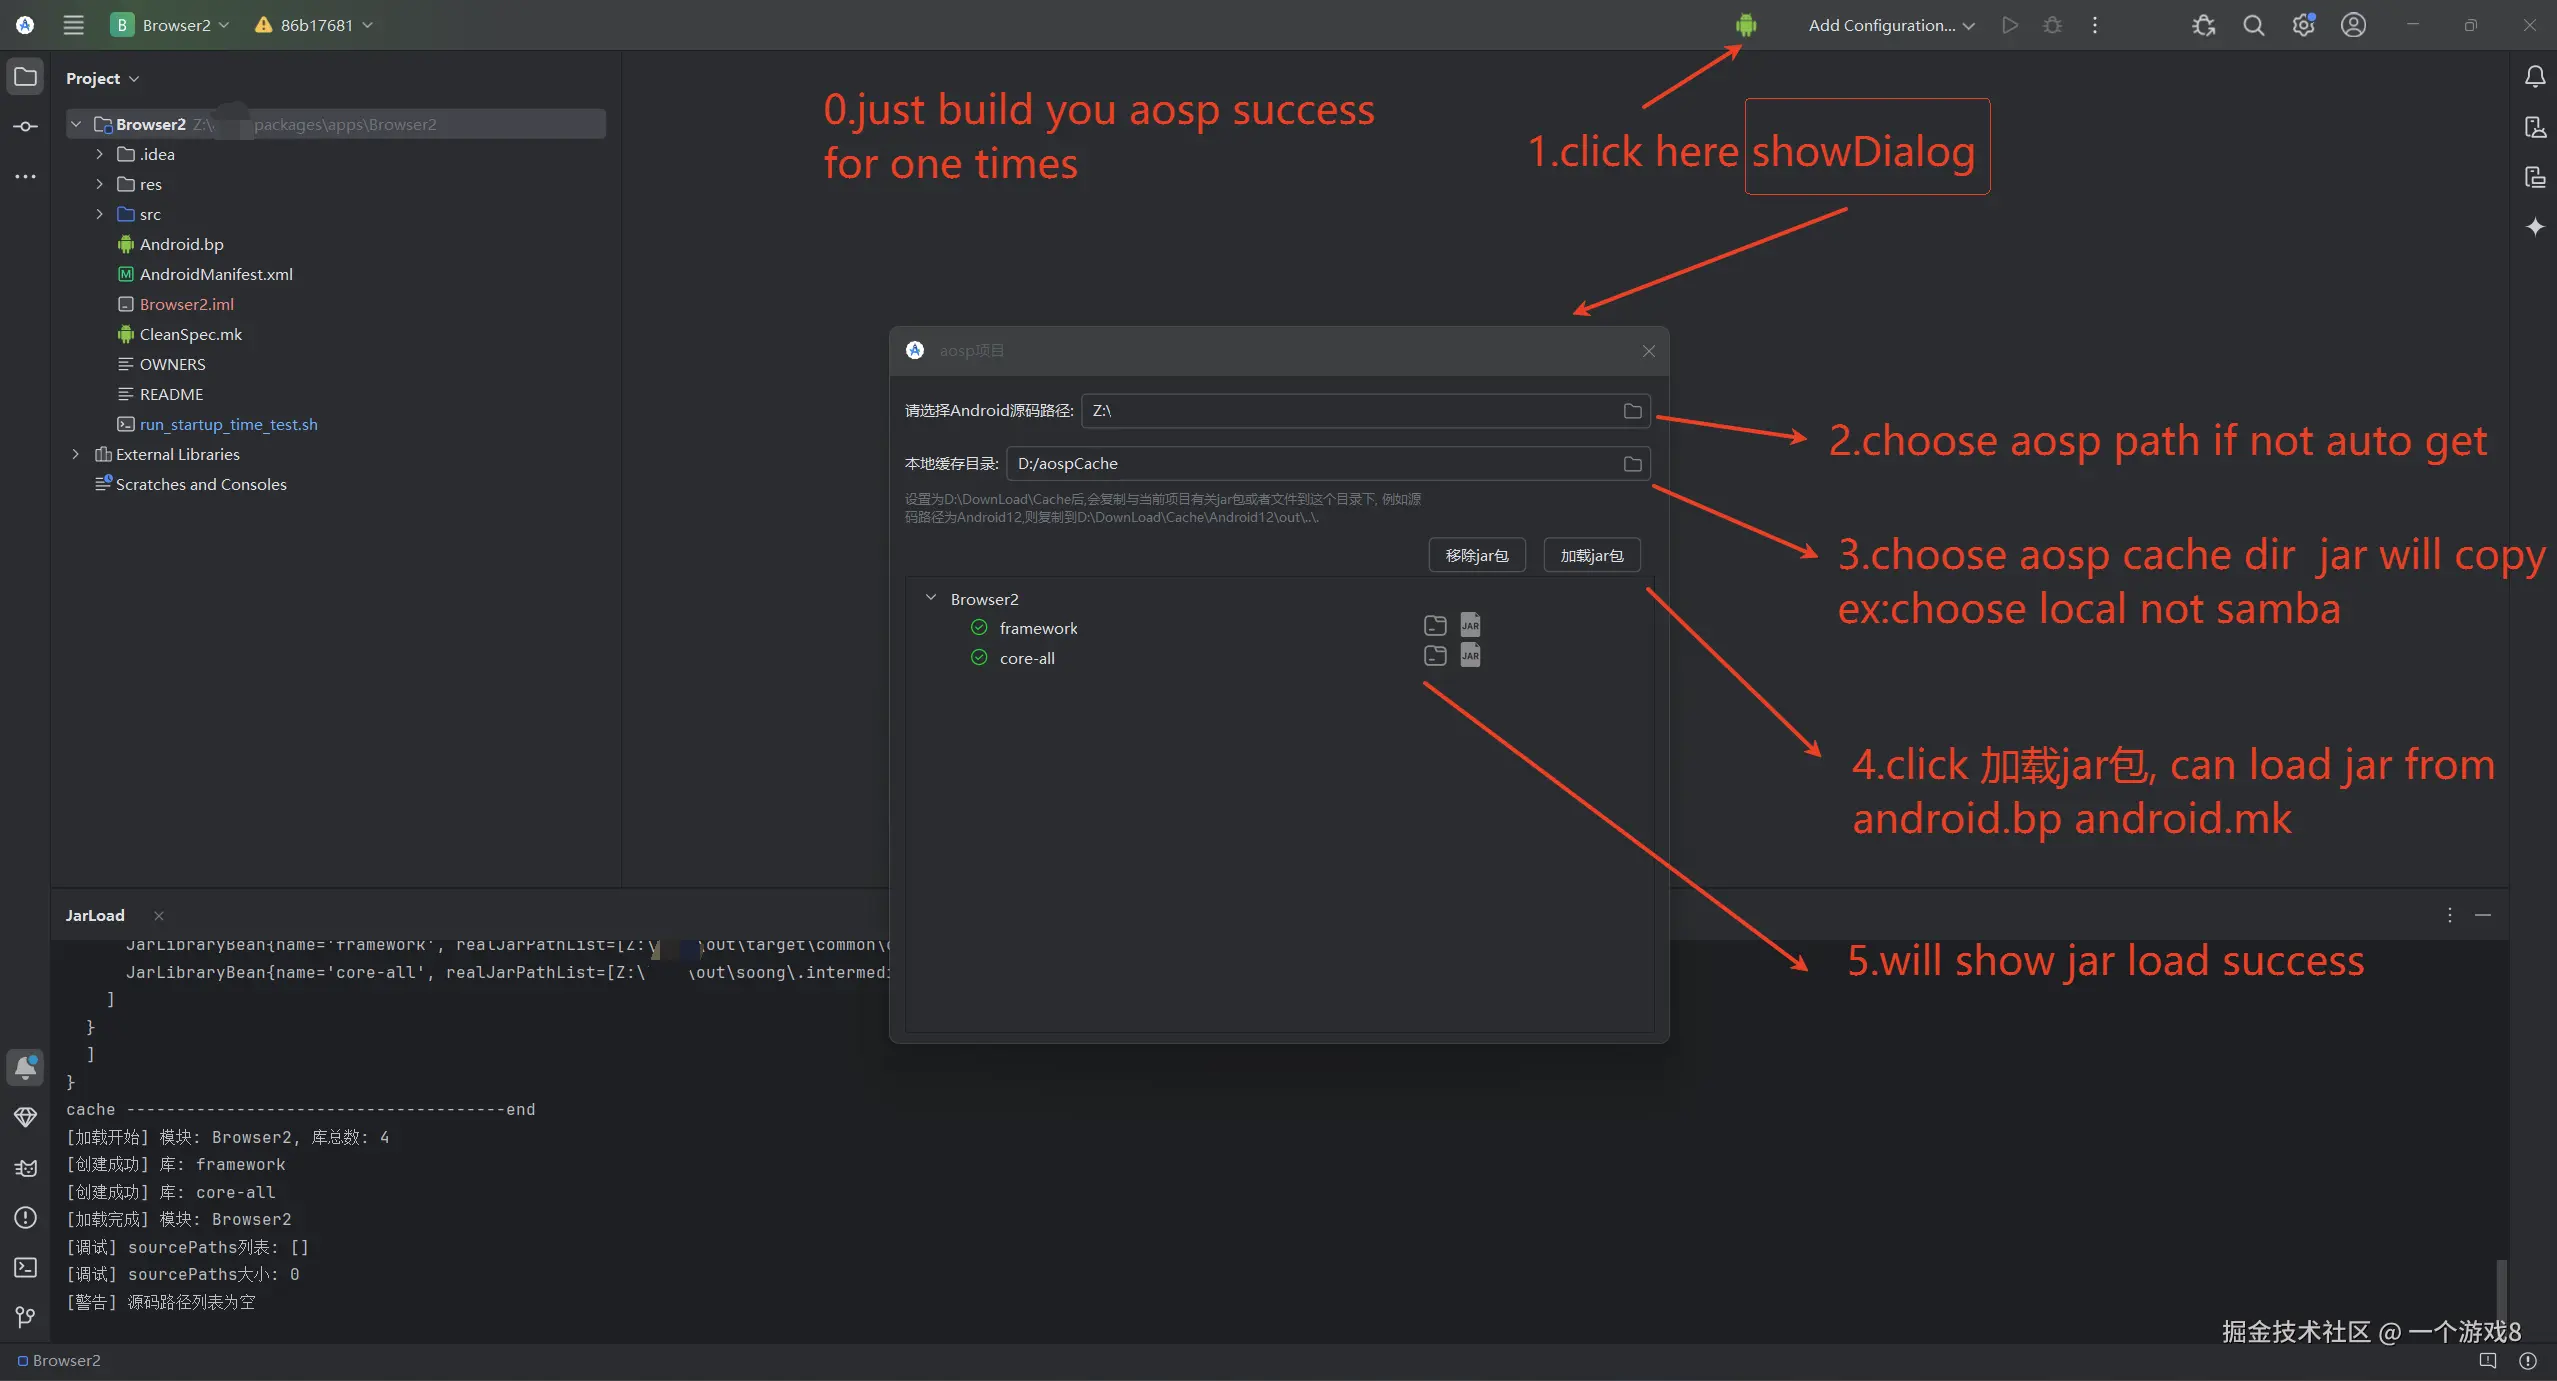This screenshot has height=1381, width=2557.
Task: Open the Debug bug-with-arrows icon in toolbar
Action: pos(2203,25)
